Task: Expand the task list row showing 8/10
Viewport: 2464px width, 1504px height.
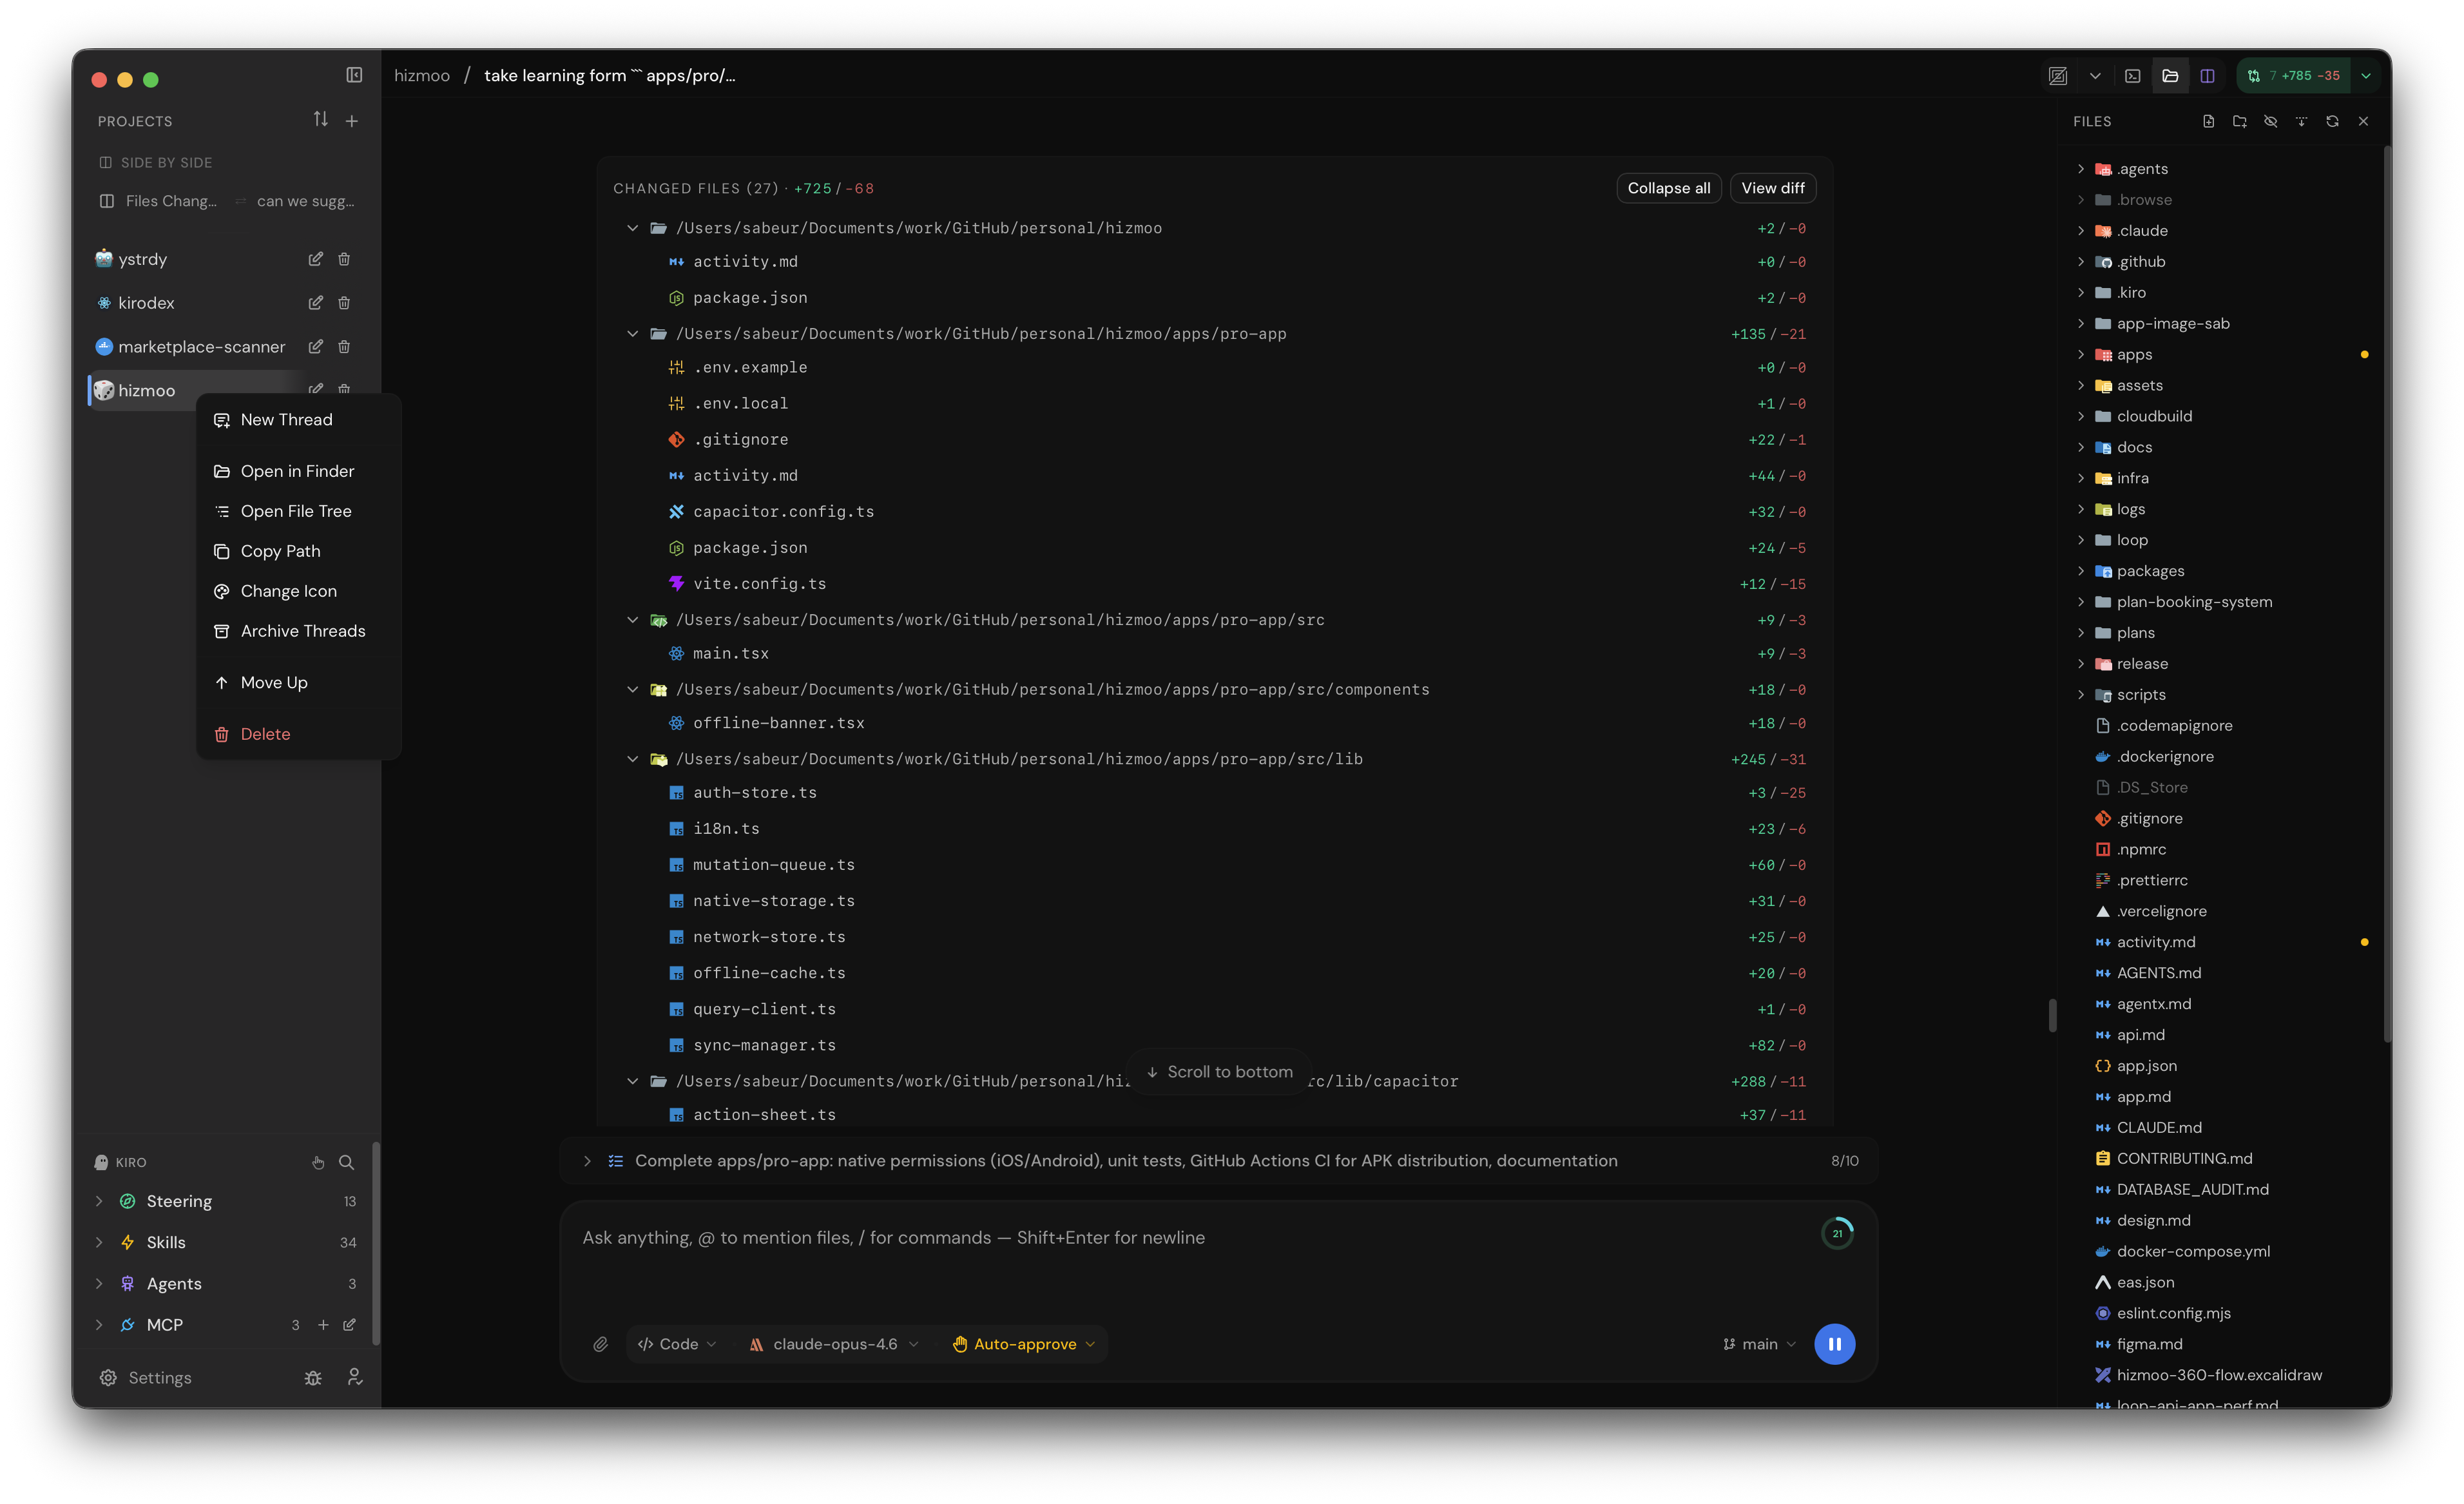Action: click(x=1218, y=1161)
